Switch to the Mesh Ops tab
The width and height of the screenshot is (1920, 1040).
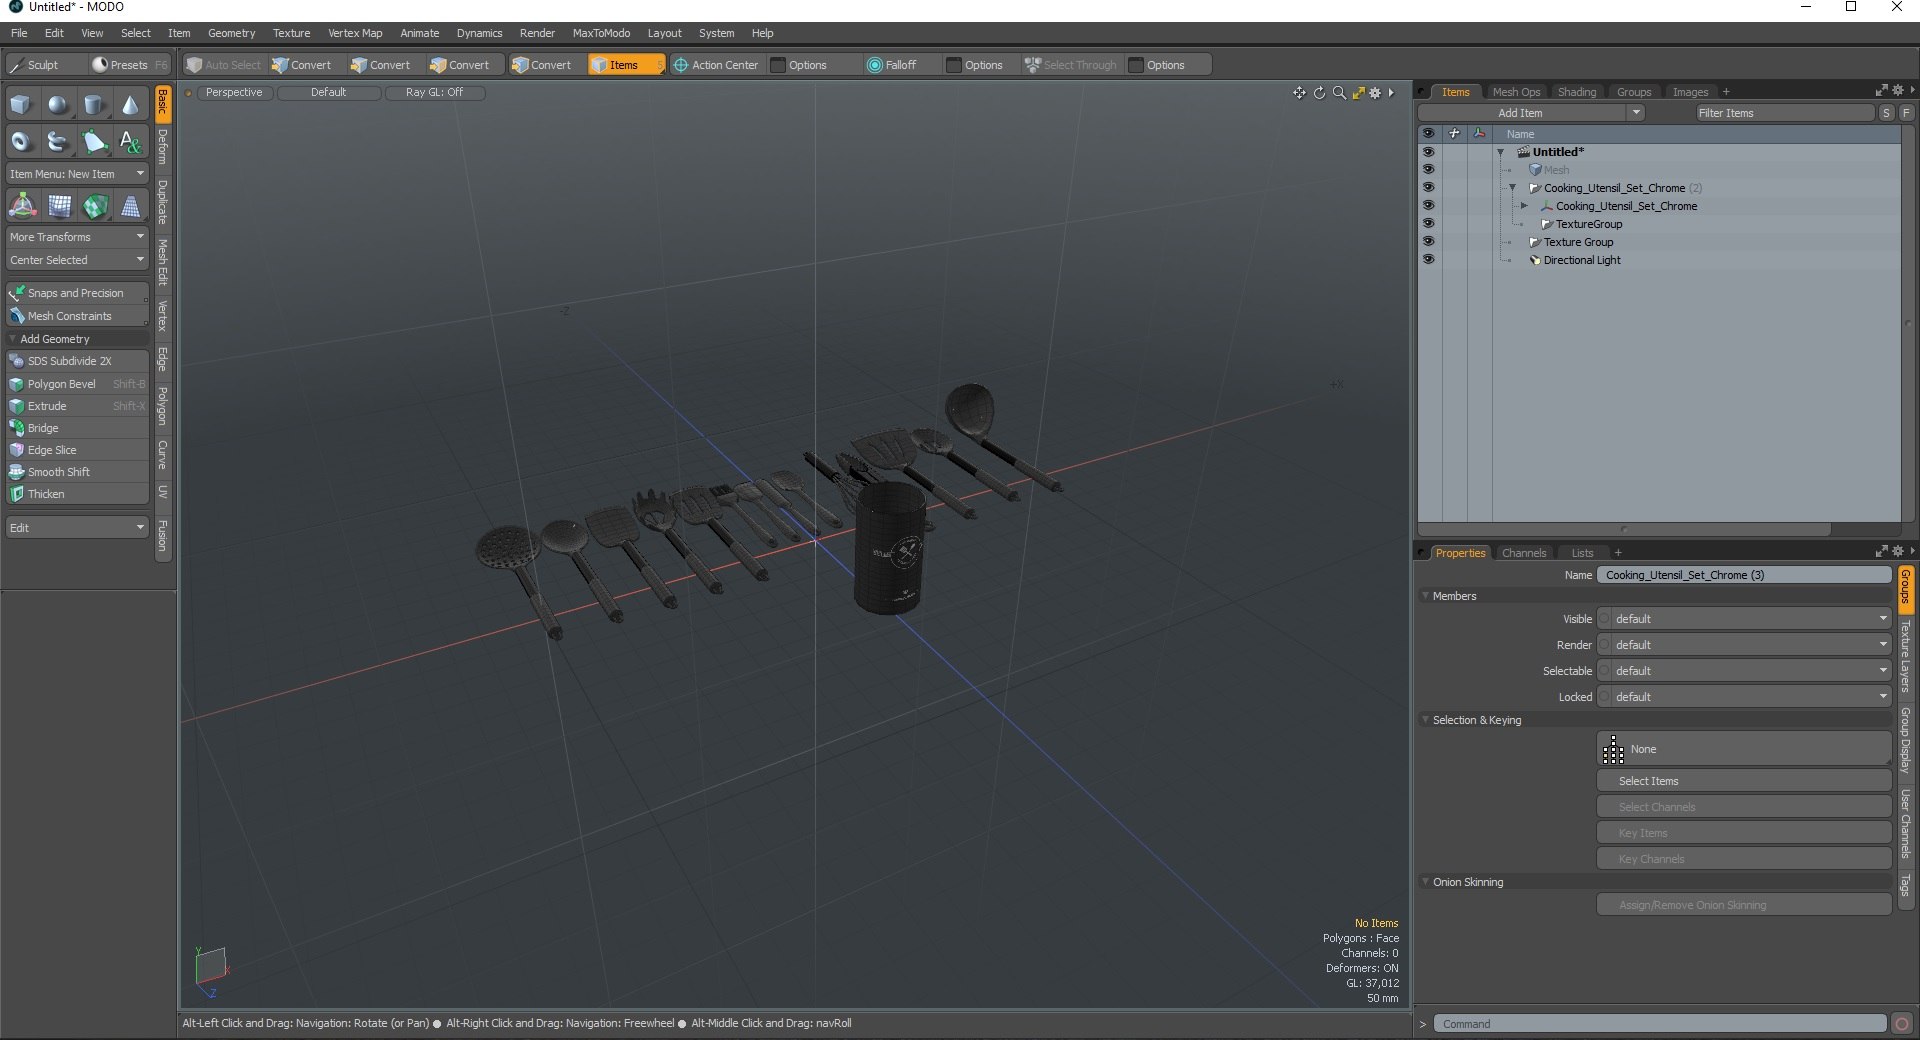click(1516, 92)
